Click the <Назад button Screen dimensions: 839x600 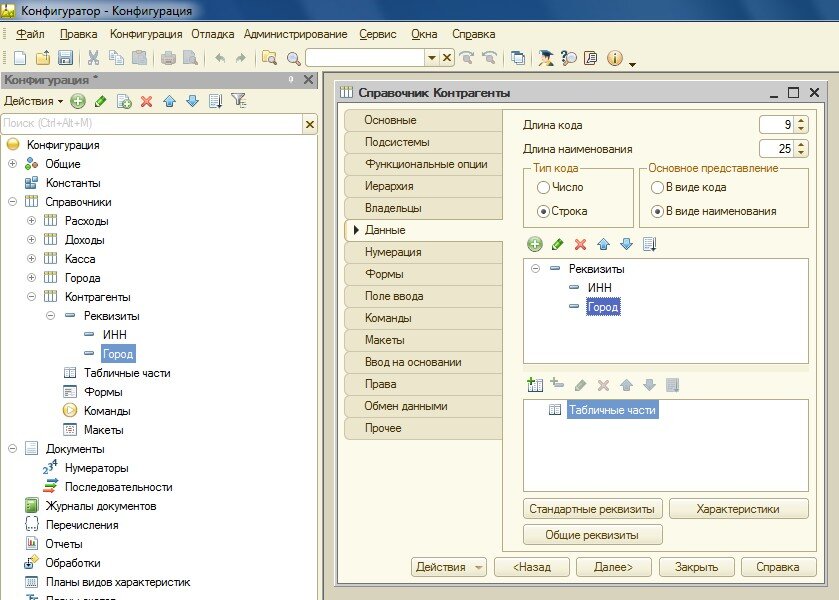[532, 567]
